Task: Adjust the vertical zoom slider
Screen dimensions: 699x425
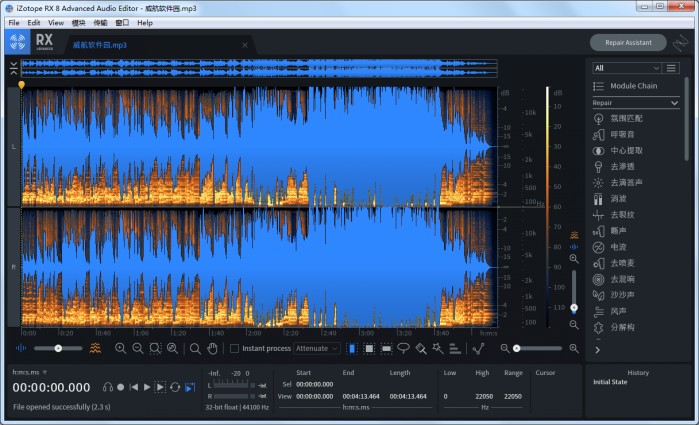Action: coord(574,291)
